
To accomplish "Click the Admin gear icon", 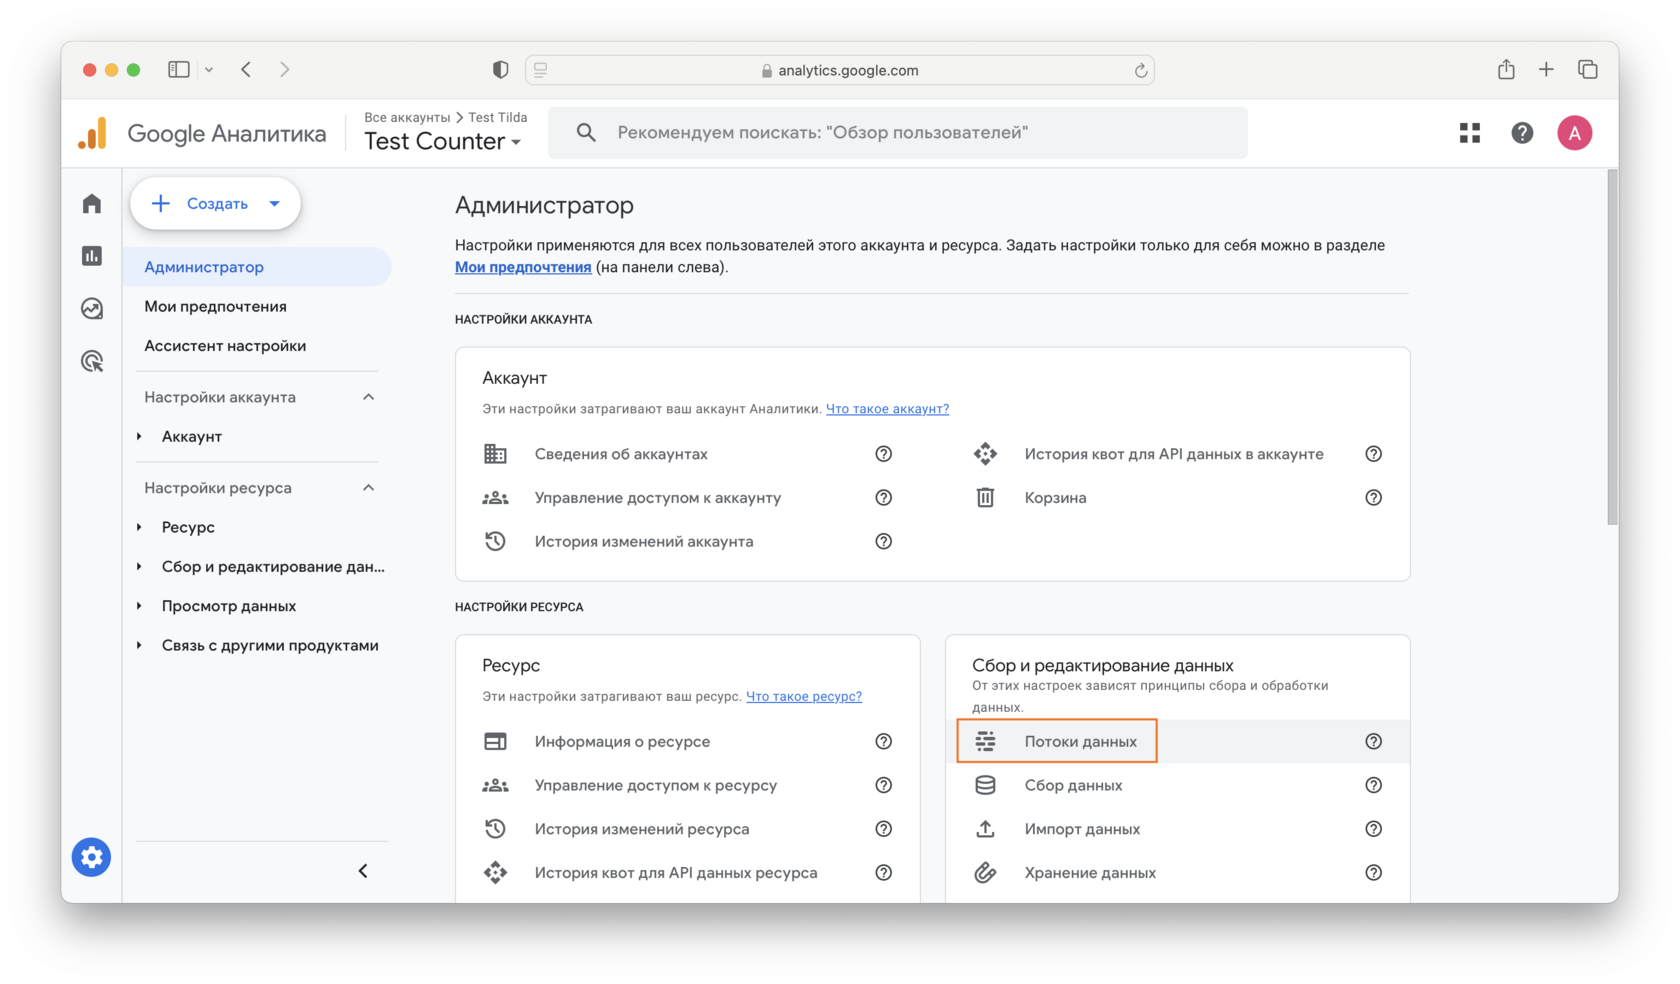I will click(x=91, y=857).
